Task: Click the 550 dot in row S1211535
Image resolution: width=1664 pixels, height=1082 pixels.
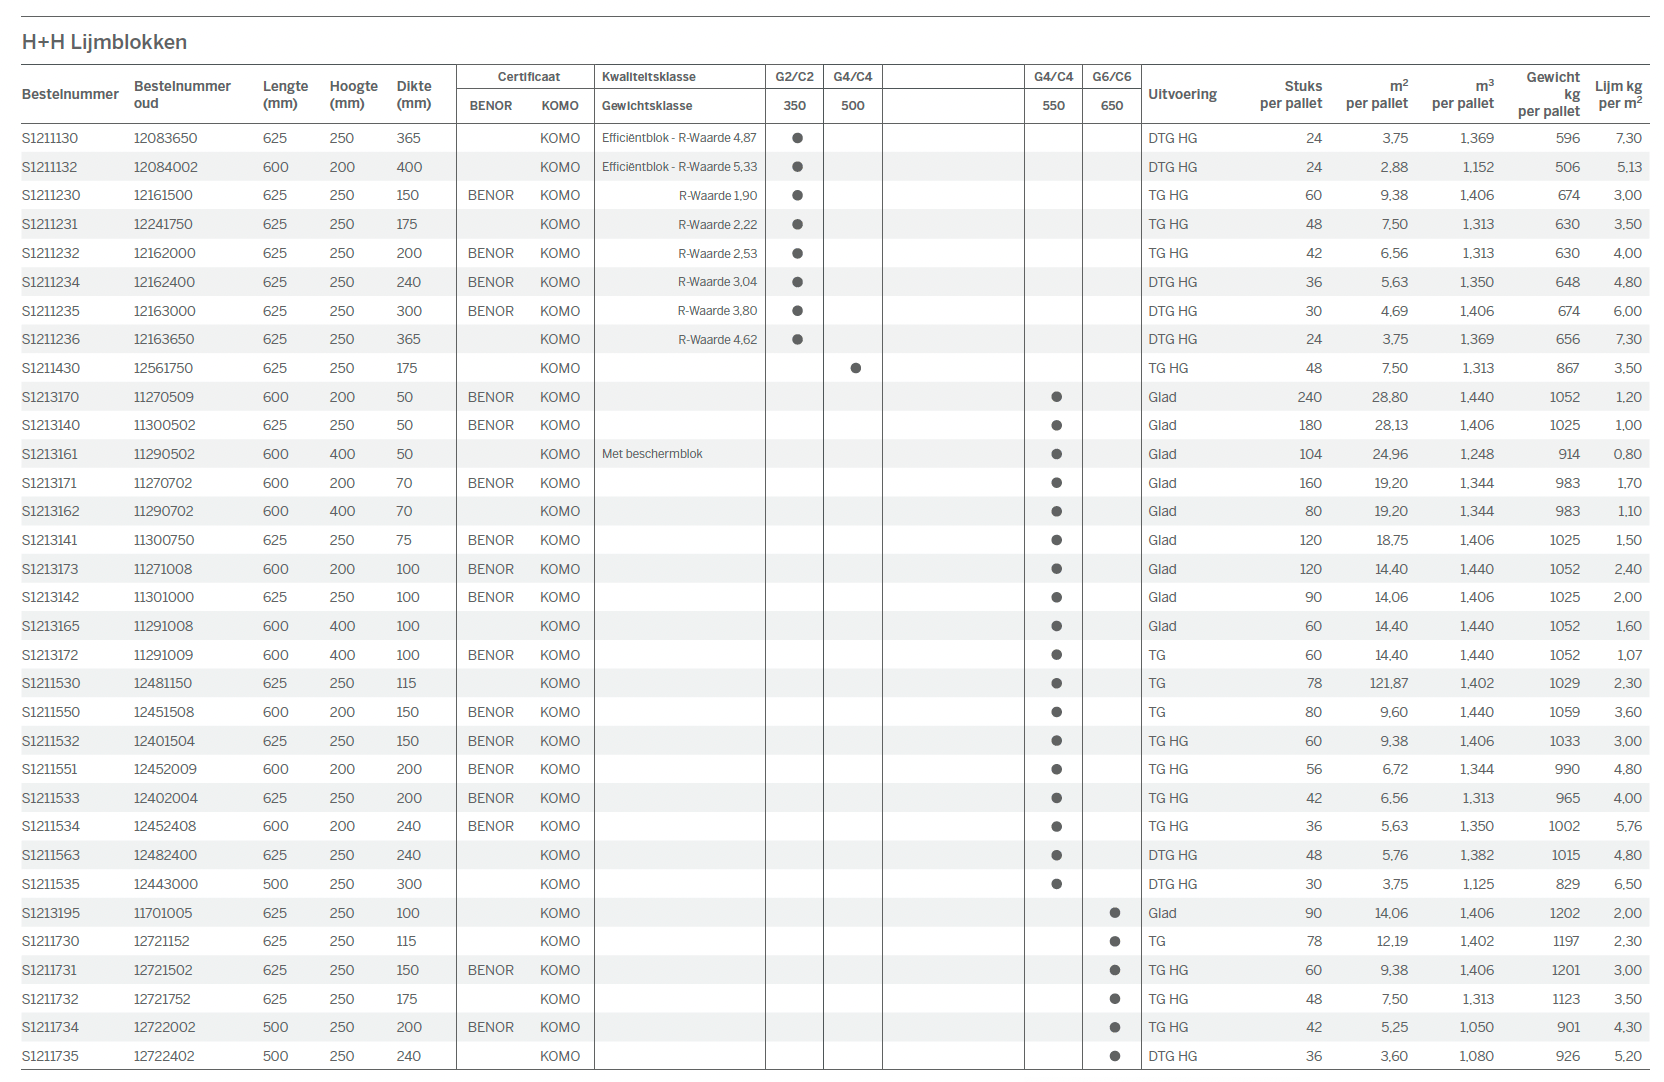Action: (1056, 884)
